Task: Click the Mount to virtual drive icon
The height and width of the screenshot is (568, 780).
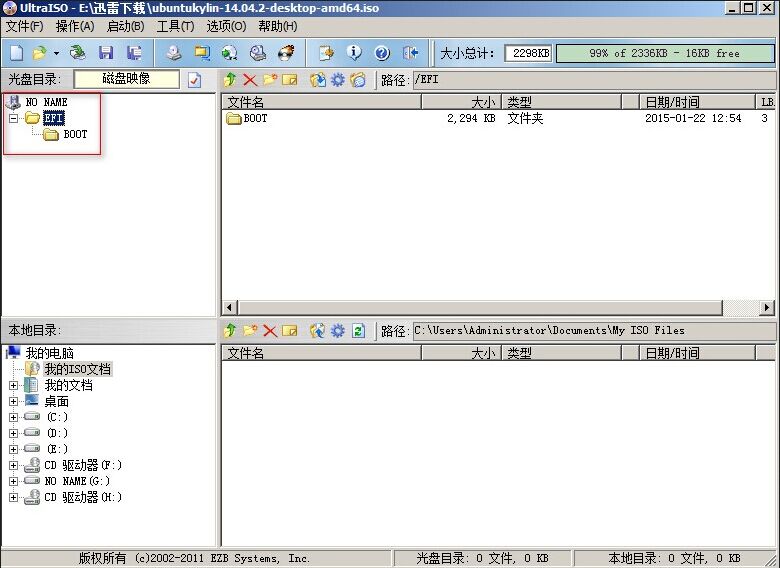Action: (258, 53)
